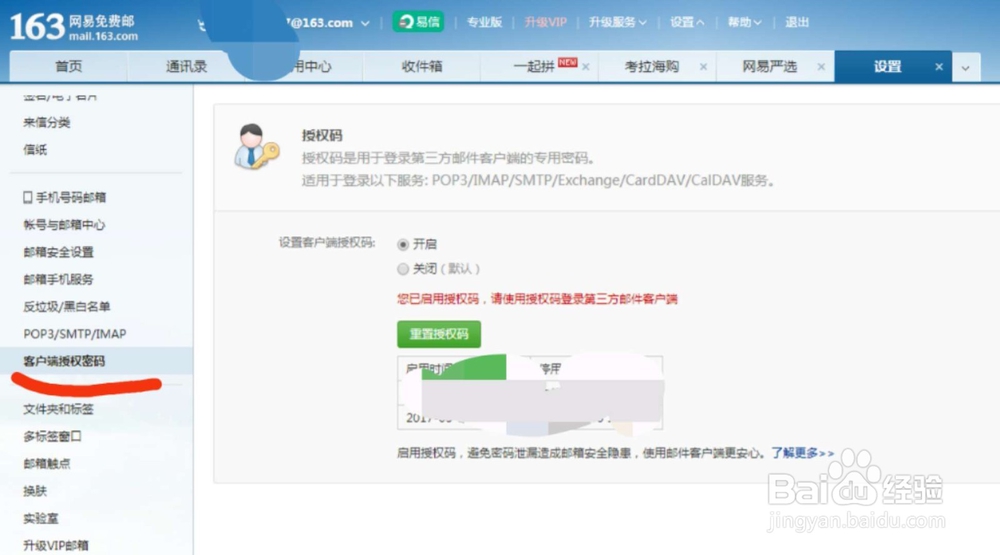
Task: Click the 退出 logout link
Action: [797, 22]
